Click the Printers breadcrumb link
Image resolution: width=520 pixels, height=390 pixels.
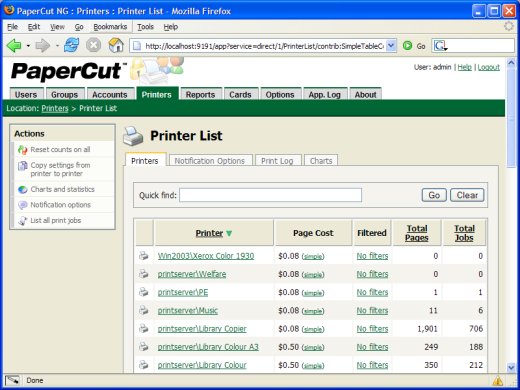pos(55,108)
